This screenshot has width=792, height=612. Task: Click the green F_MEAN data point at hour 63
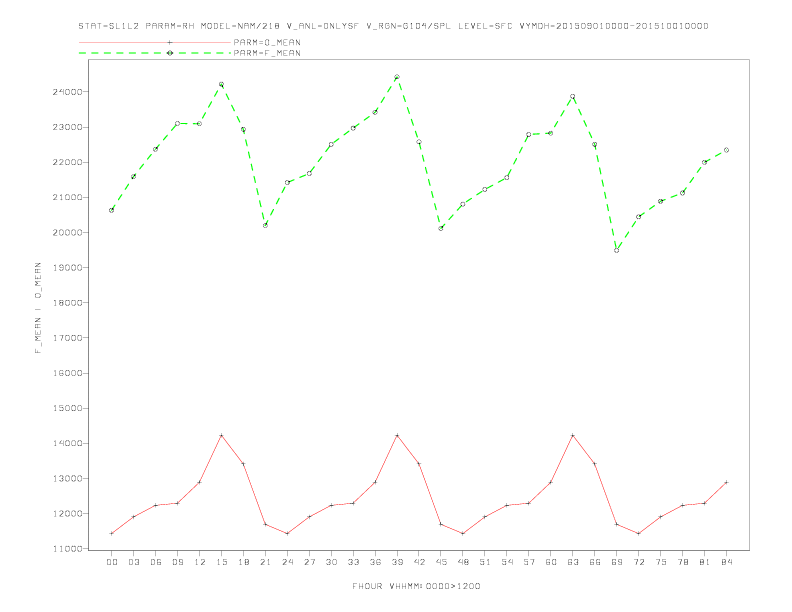[573, 96]
